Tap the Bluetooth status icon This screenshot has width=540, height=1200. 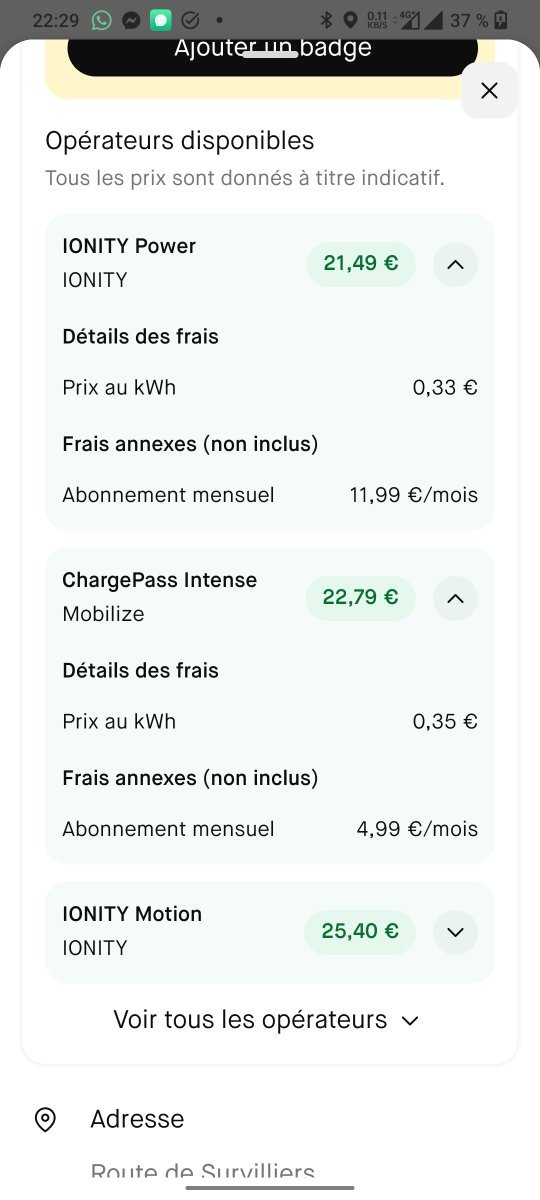[326, 20]
